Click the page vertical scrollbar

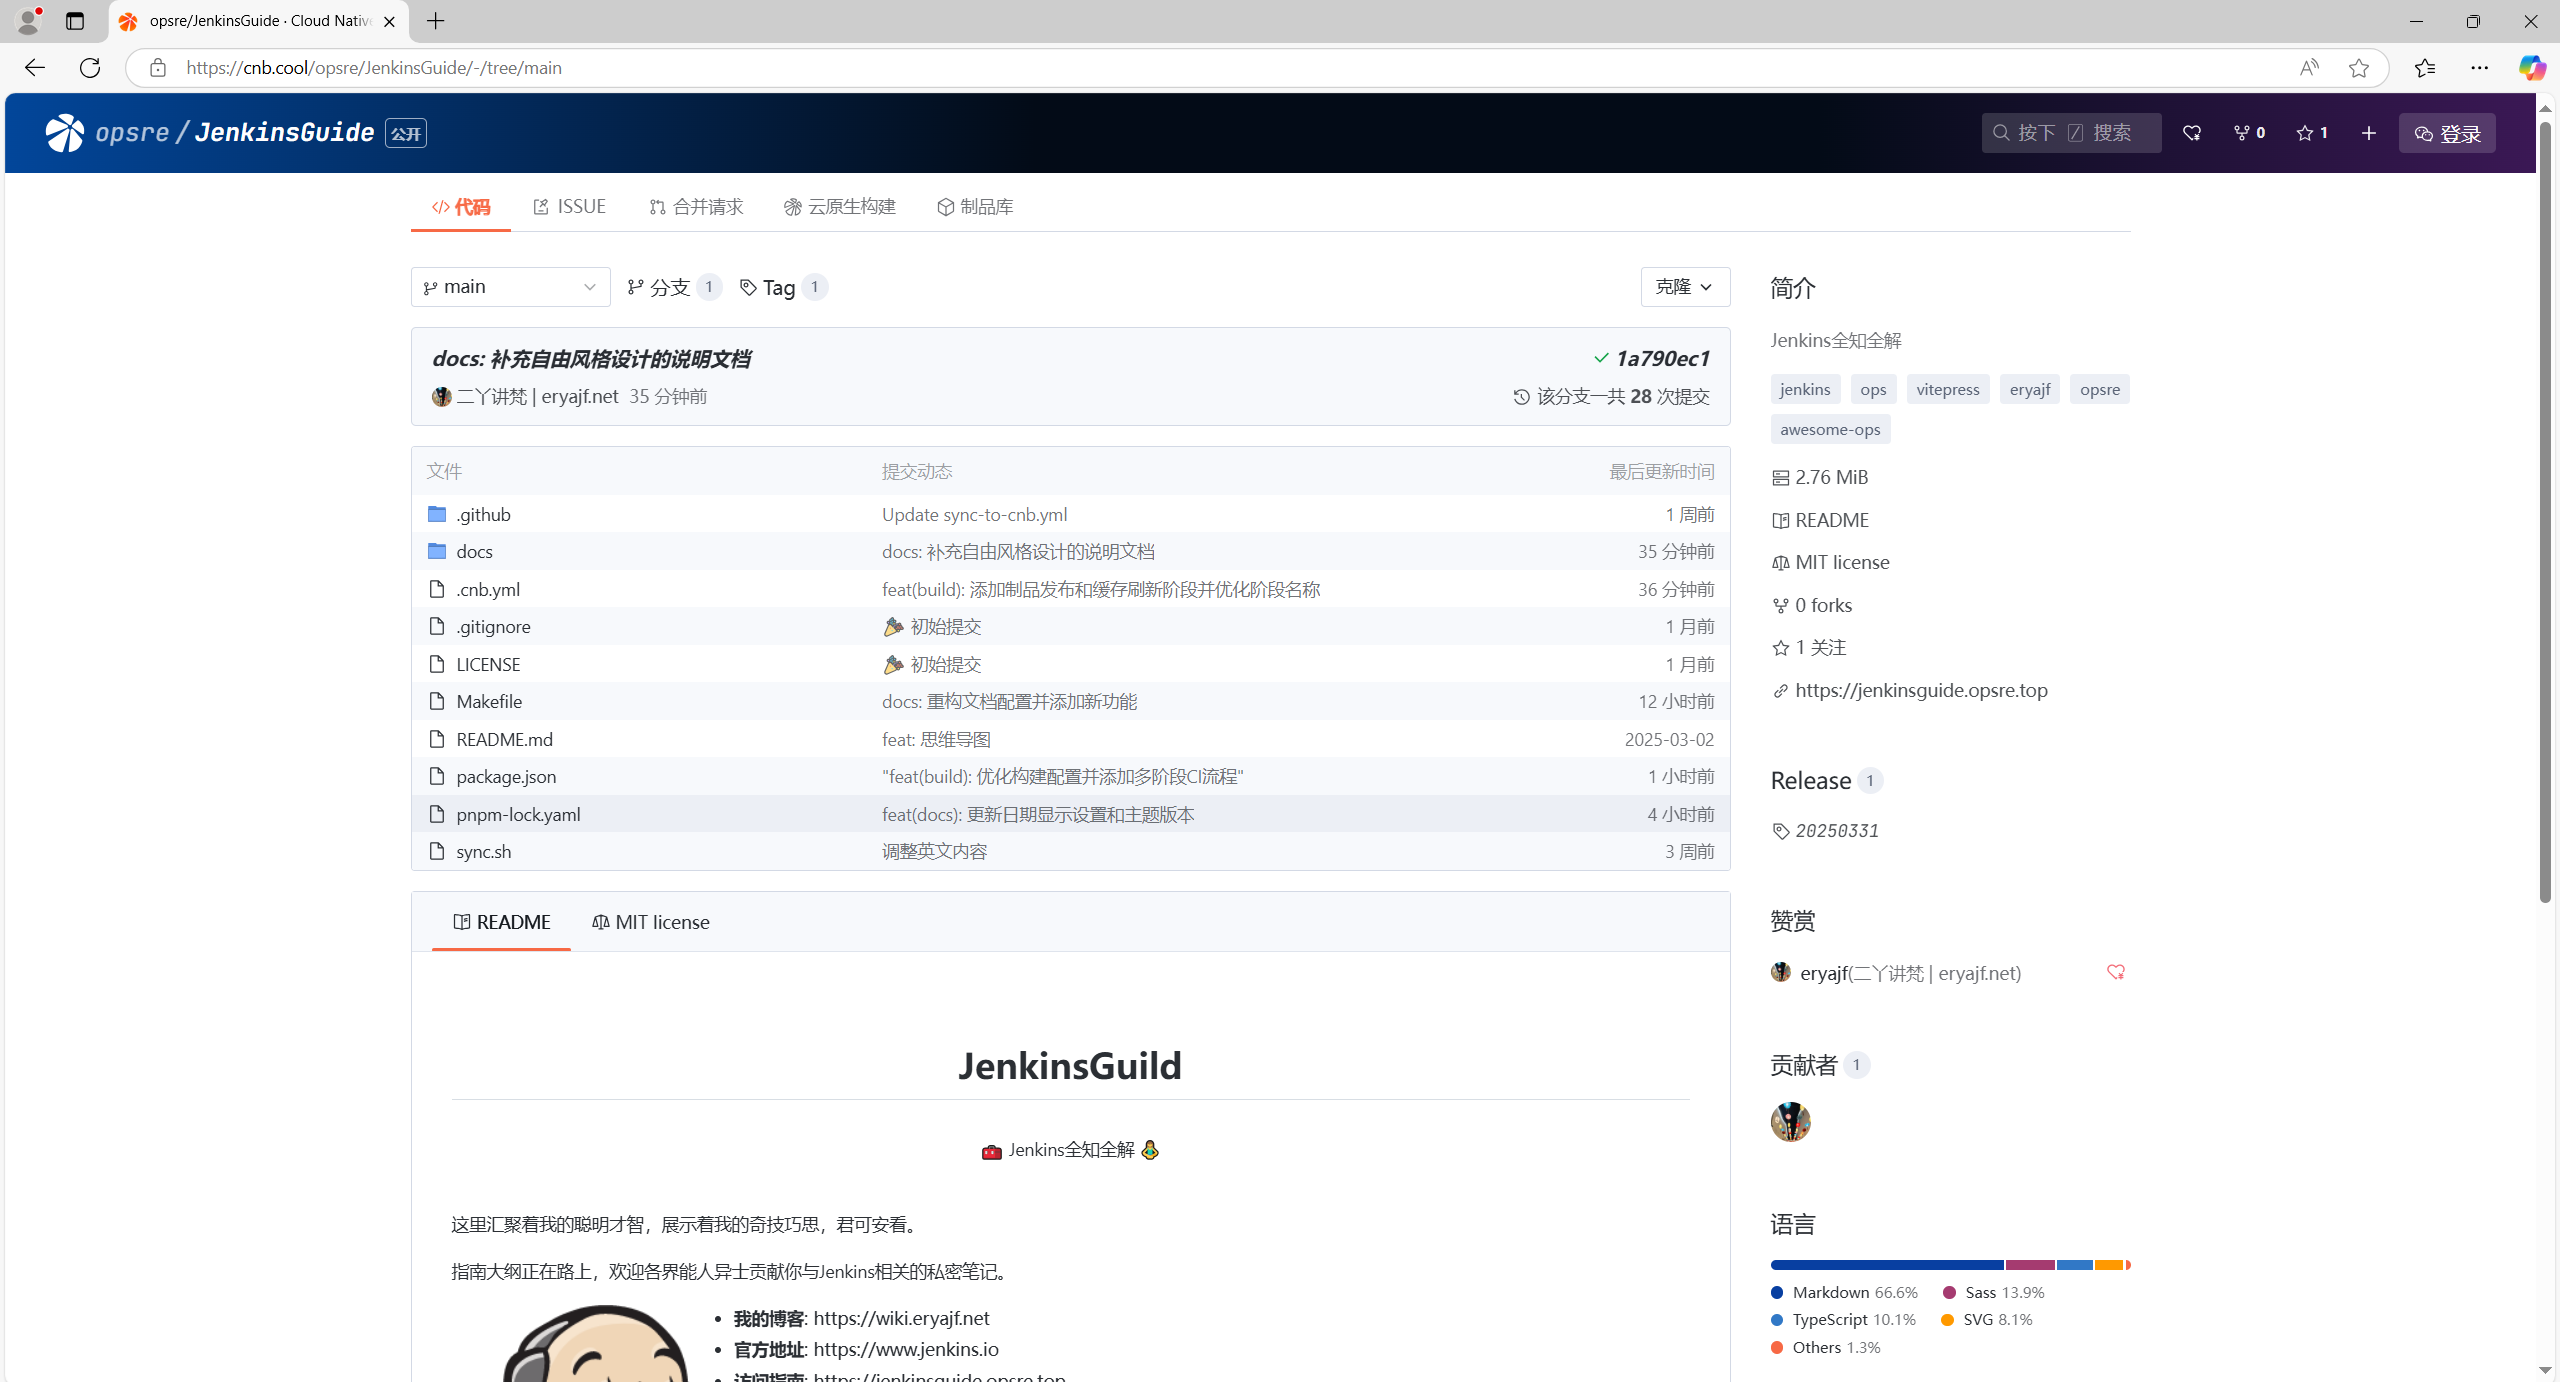(x=2545, y=510)
